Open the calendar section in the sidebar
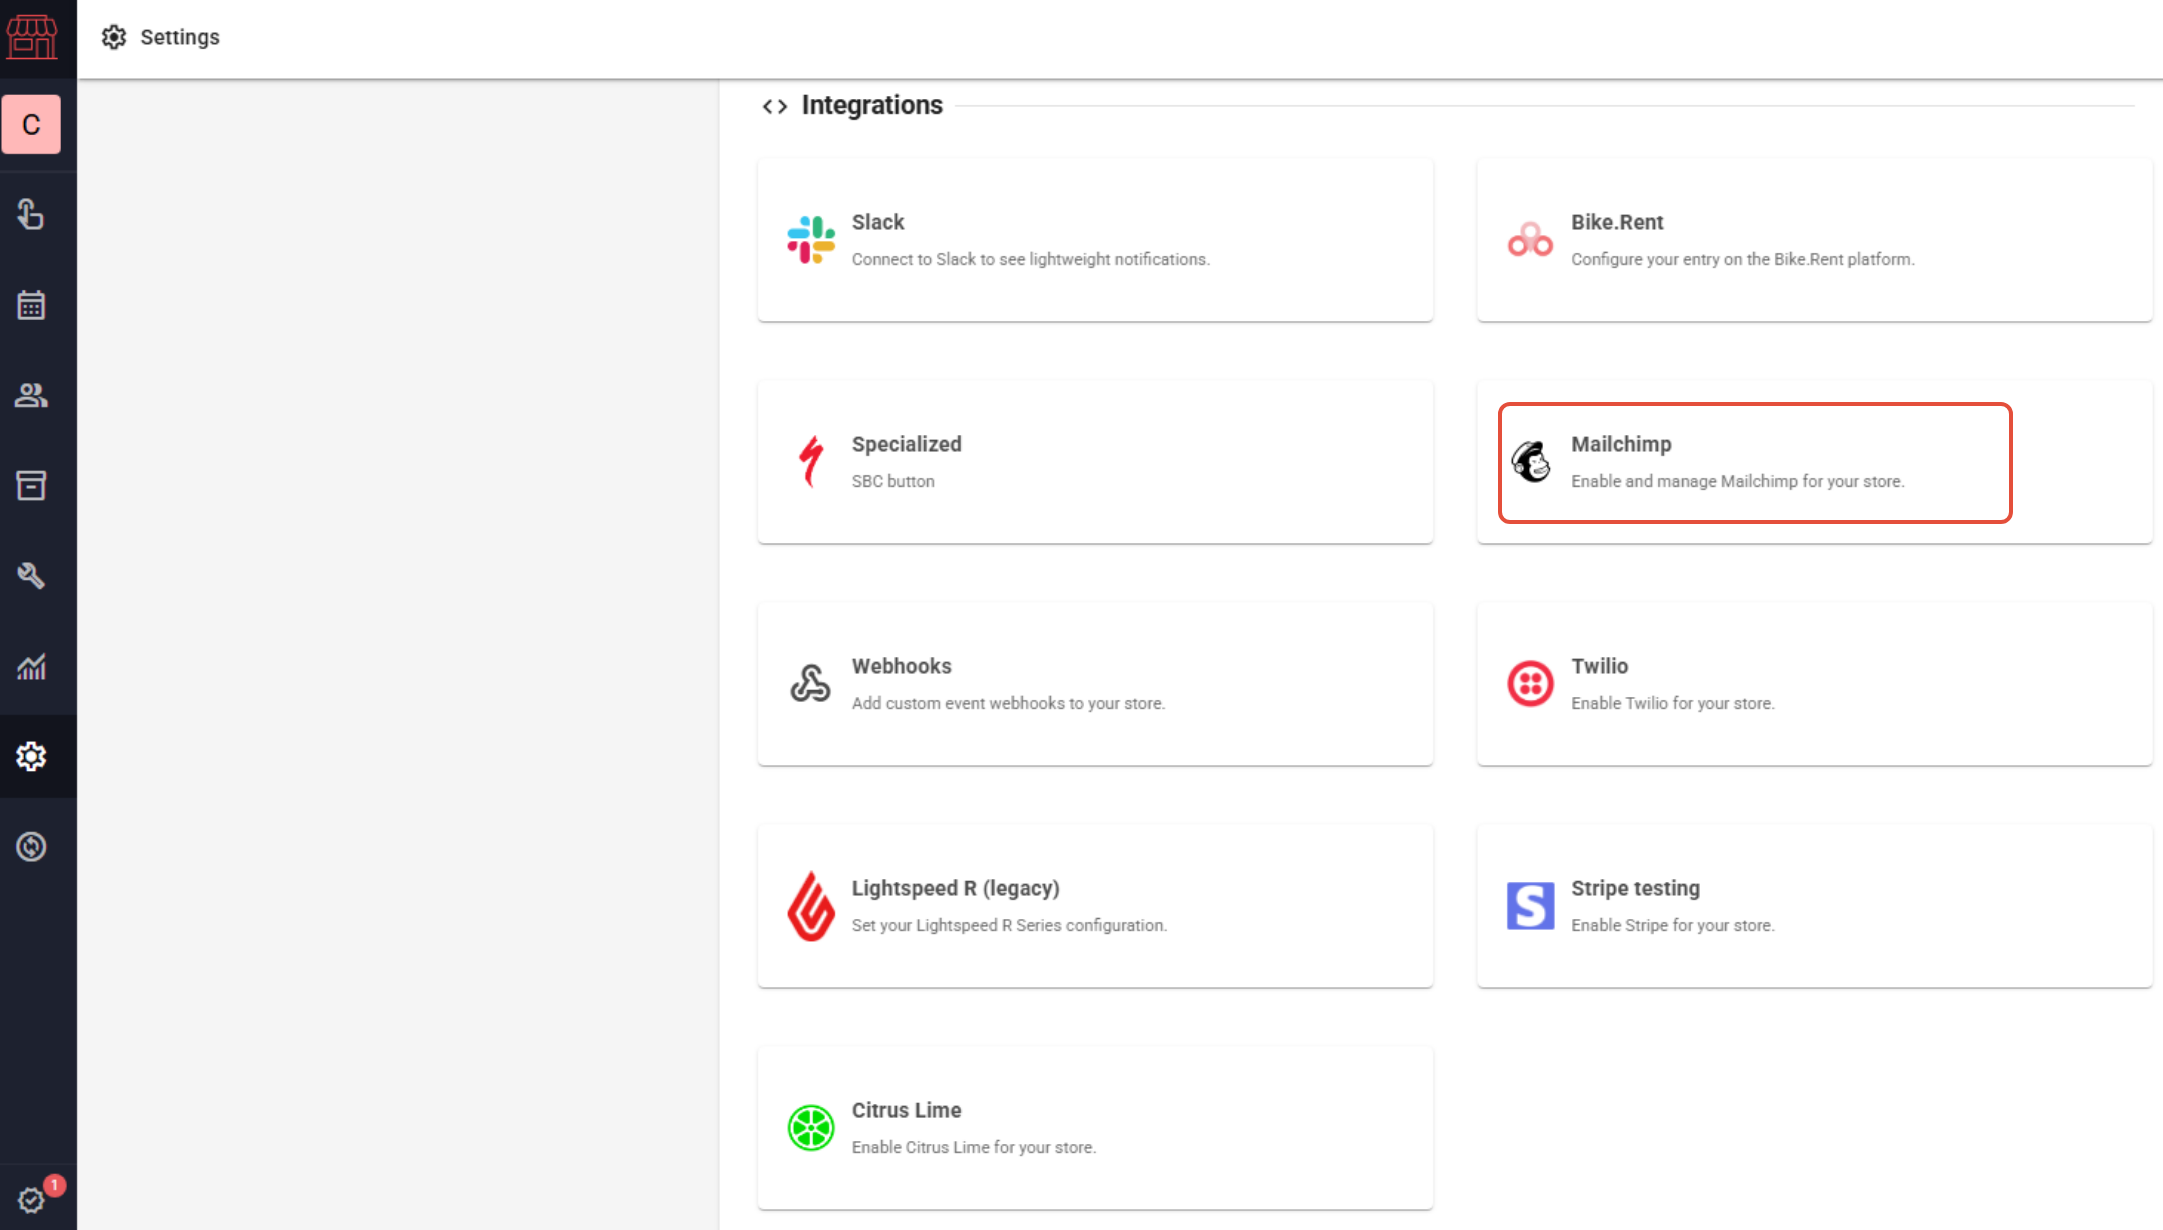The width and height of the screenshot is (2163, 1230). tap(31, 305)
